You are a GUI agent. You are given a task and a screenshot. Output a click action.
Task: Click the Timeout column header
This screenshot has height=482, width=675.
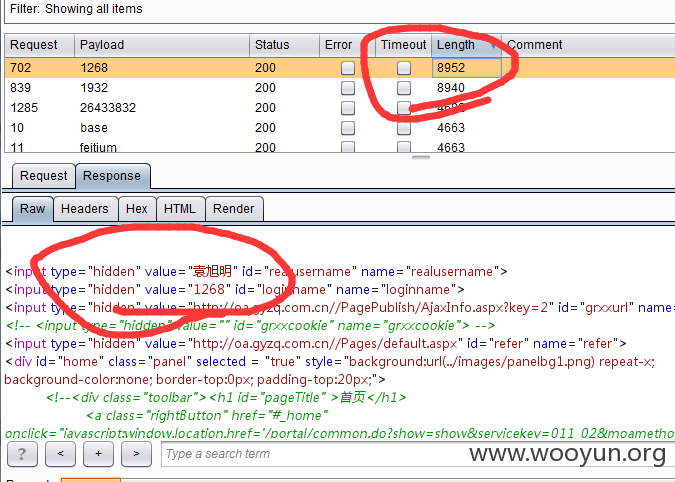click(403, 45)
